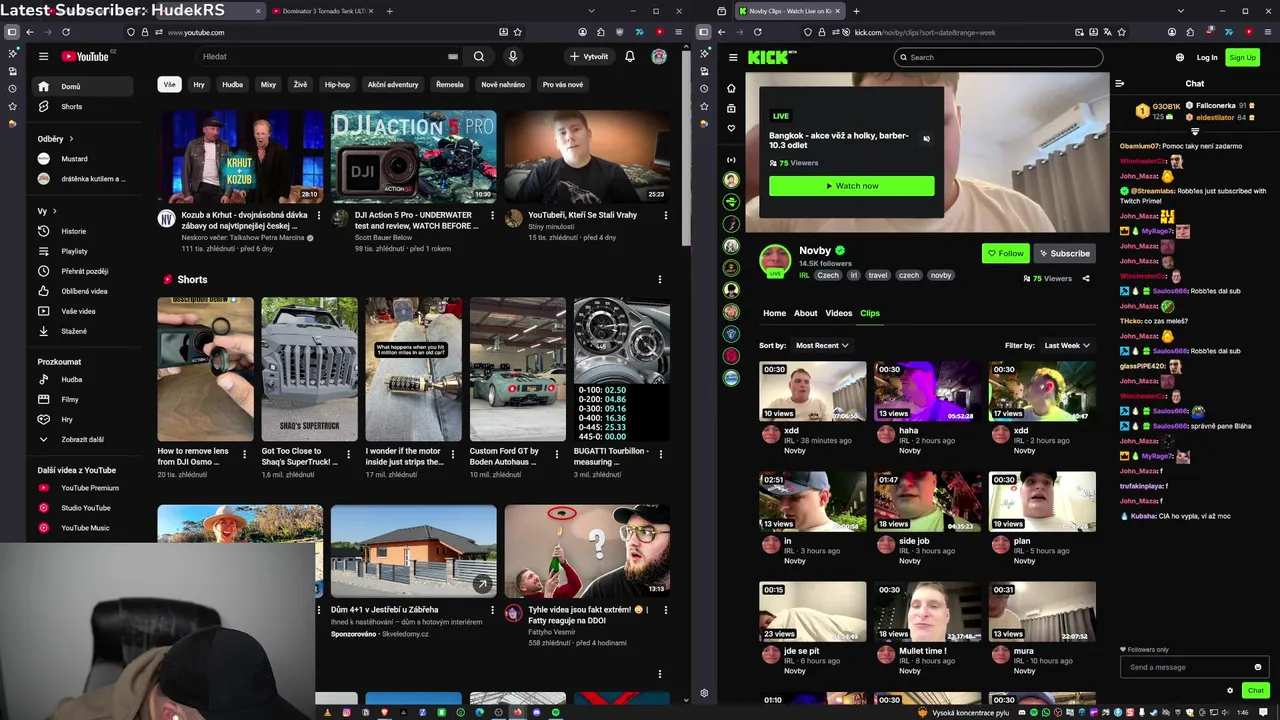Collapse Kick chat panel icon
Screen dimensions: 1280x720
coord(1120,84)
